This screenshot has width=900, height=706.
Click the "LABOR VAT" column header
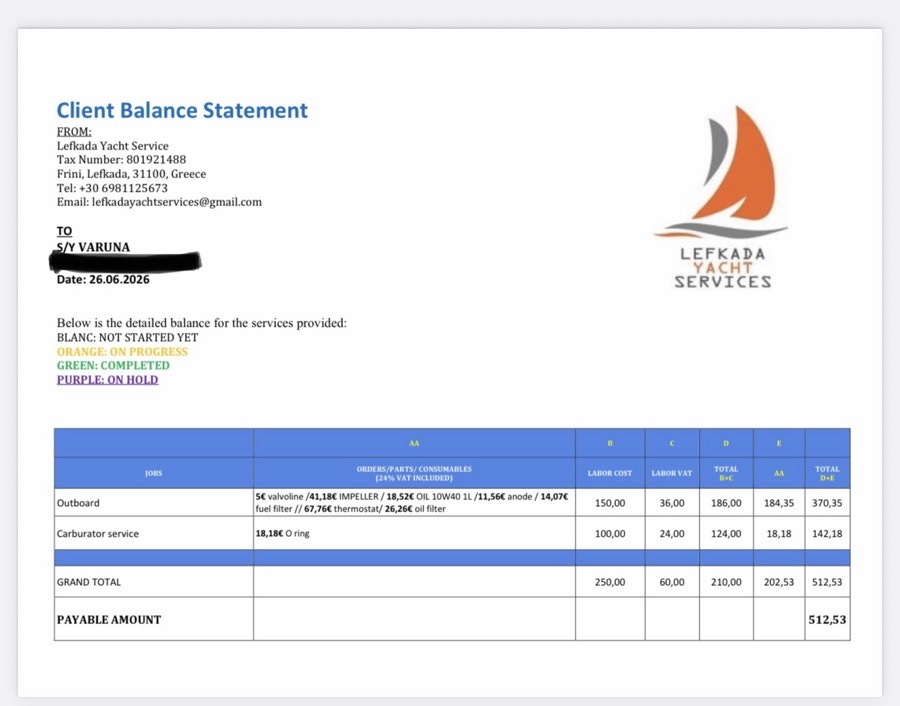click(x=672, y=473)
